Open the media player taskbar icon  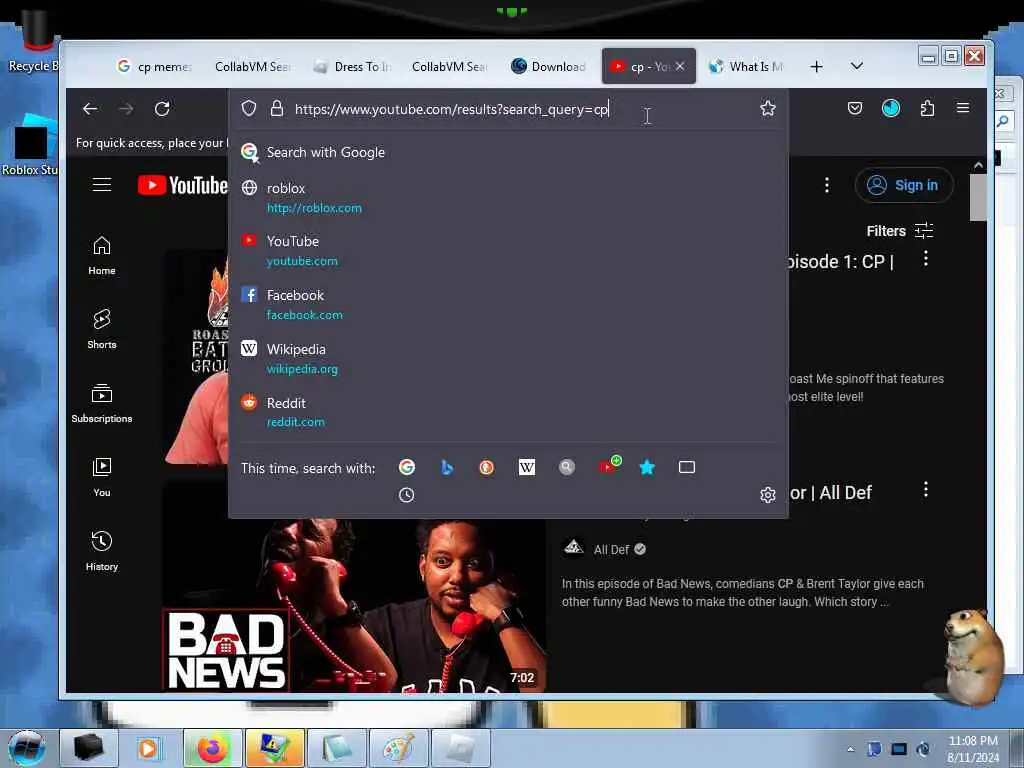click(149, 748)
